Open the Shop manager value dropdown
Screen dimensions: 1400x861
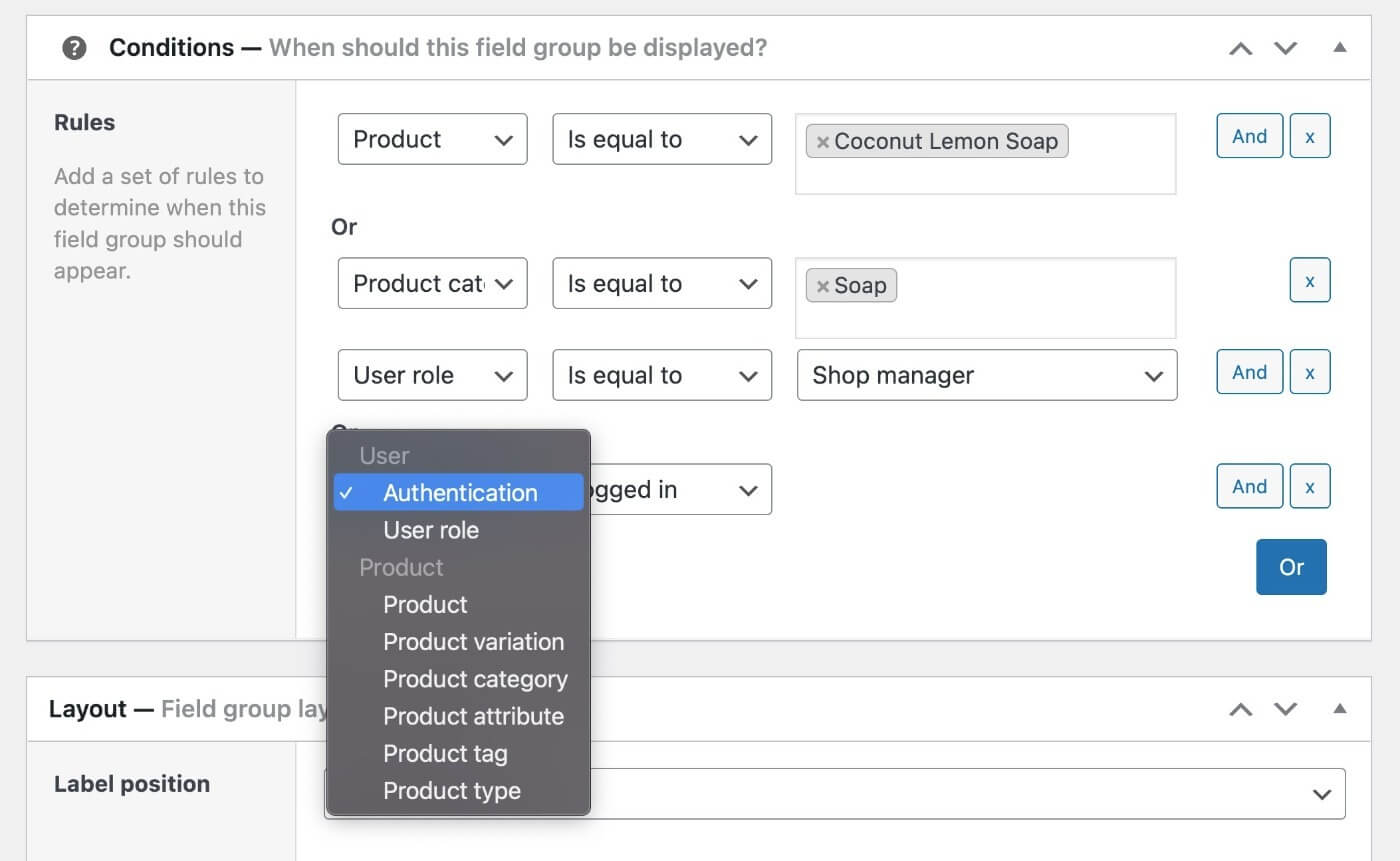987,375
